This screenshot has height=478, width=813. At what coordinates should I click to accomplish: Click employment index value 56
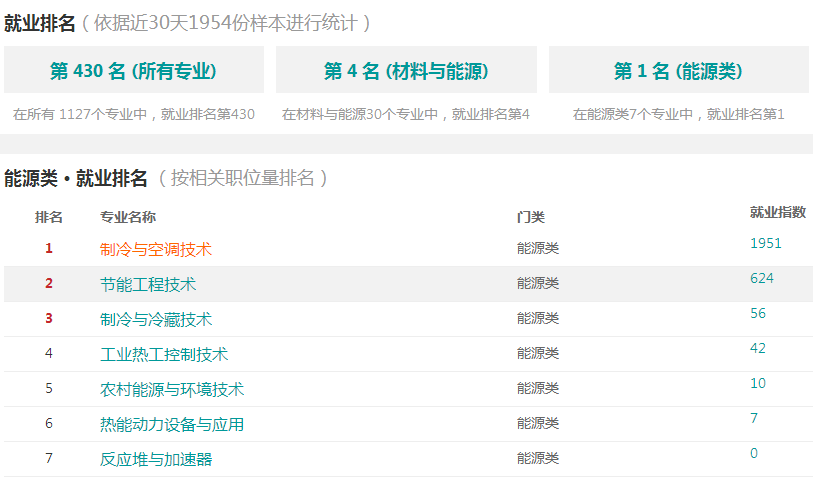tap(758, 313)
